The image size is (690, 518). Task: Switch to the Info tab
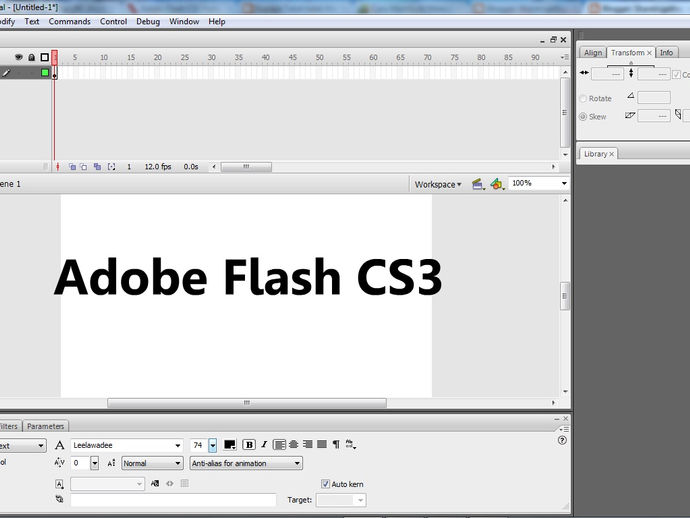pos(666,53)
